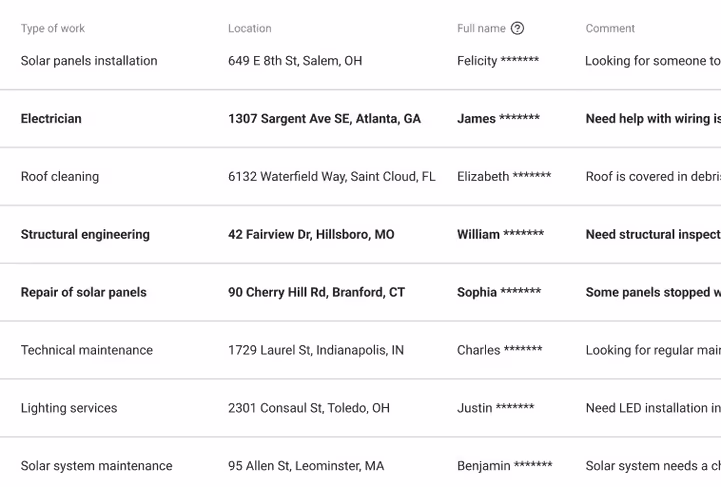Screen dimensions: 721x487
Task: Click the Location column header
Action: (249, 29)
